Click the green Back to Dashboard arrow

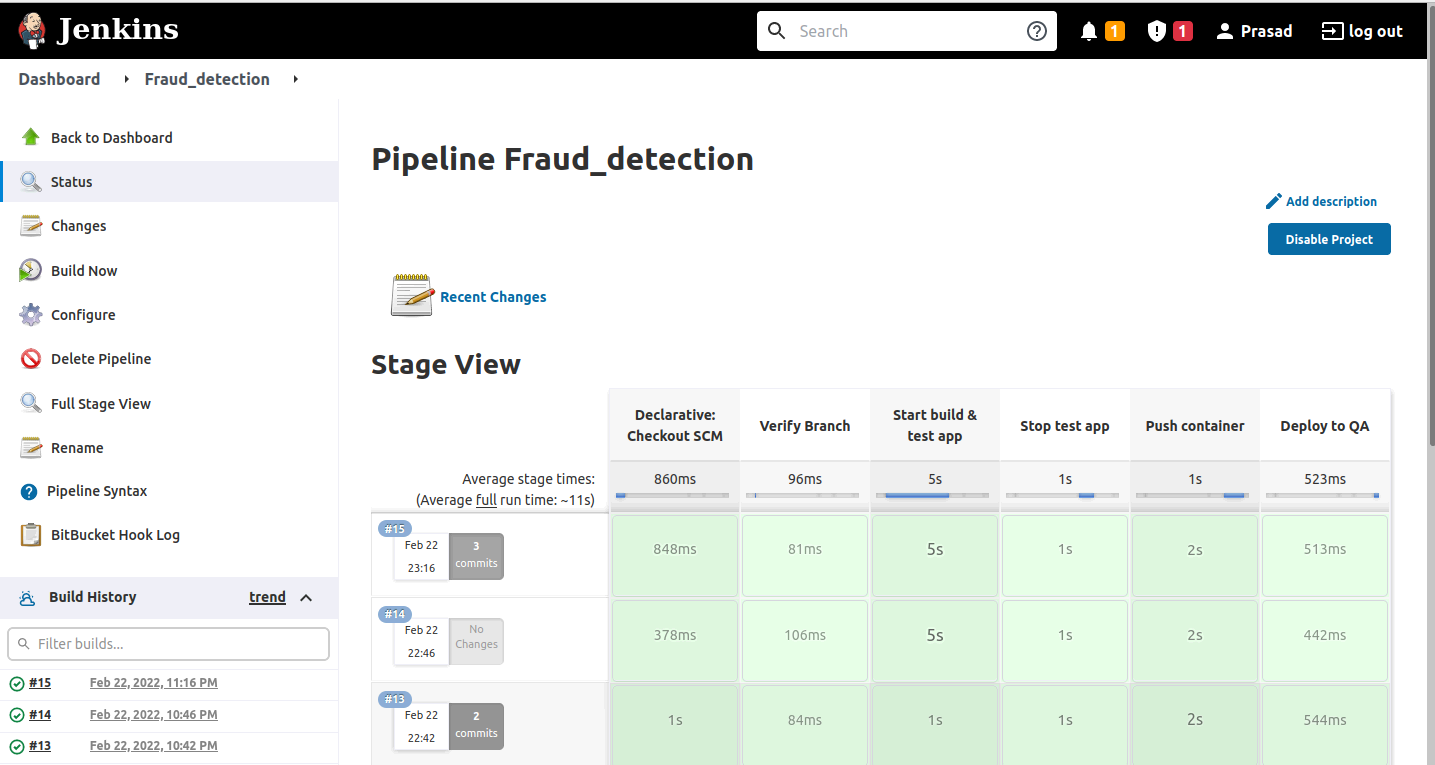(x=31, y=137)
